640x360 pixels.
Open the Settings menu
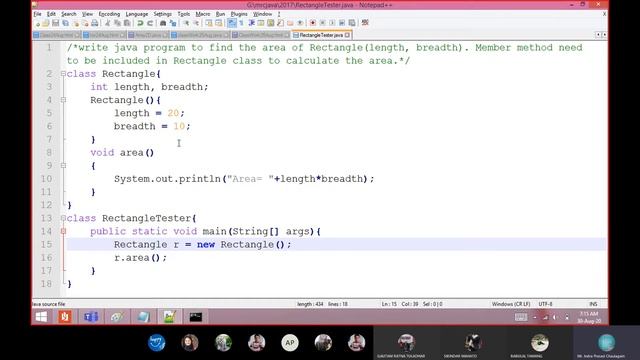(162, 14)
